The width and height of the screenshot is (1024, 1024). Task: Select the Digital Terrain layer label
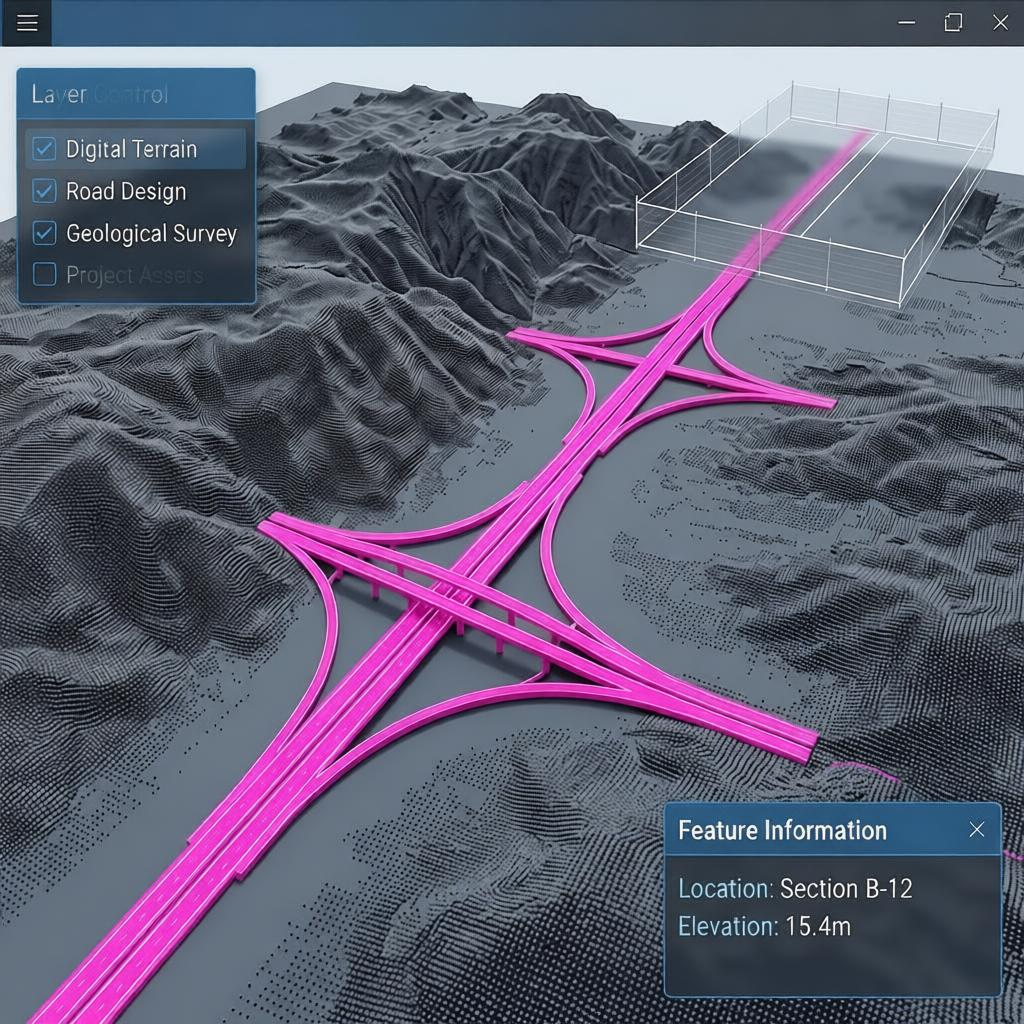tap(131, 150)
